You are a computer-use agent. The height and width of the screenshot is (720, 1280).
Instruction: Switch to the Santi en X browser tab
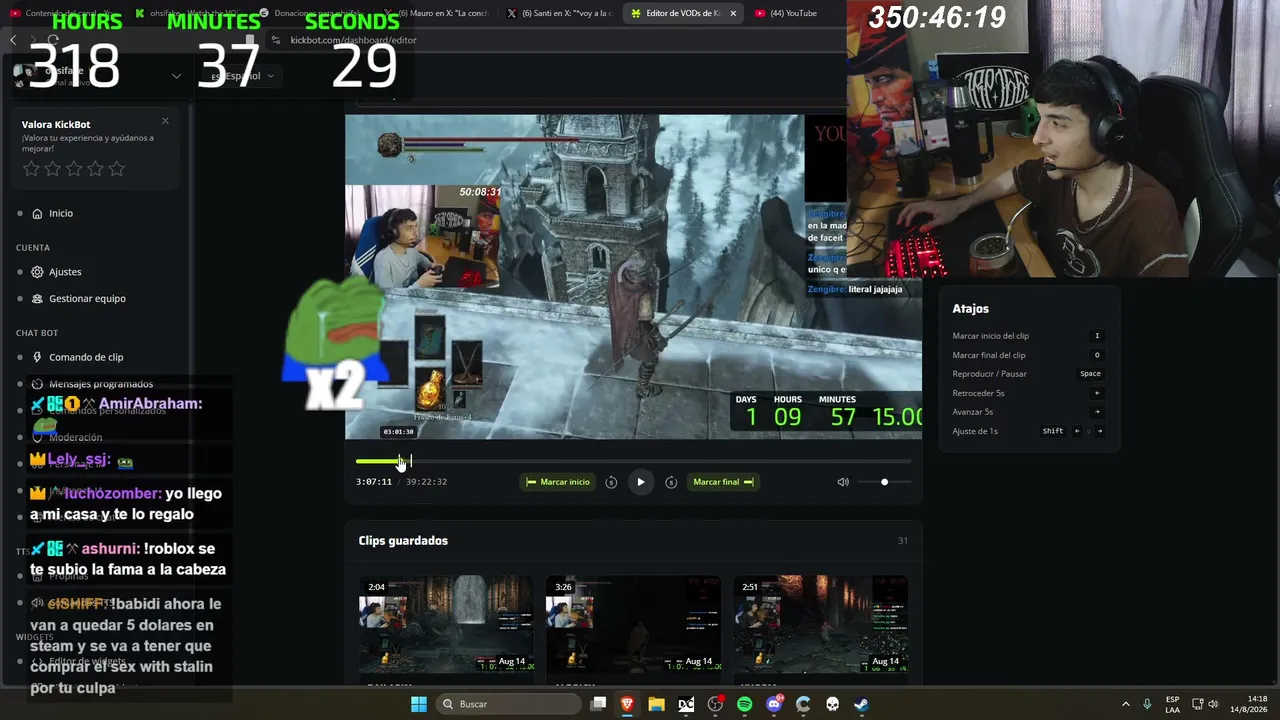point(560,13)
